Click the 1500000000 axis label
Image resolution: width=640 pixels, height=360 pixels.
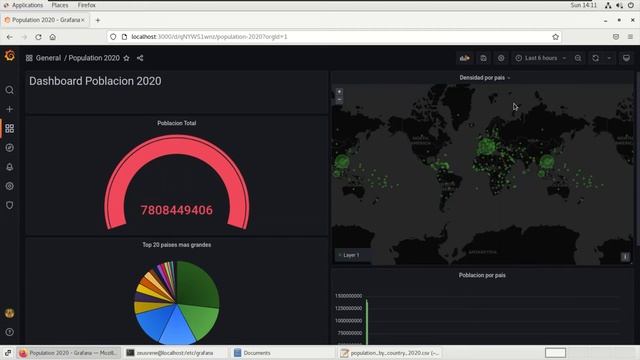point(349,296)
